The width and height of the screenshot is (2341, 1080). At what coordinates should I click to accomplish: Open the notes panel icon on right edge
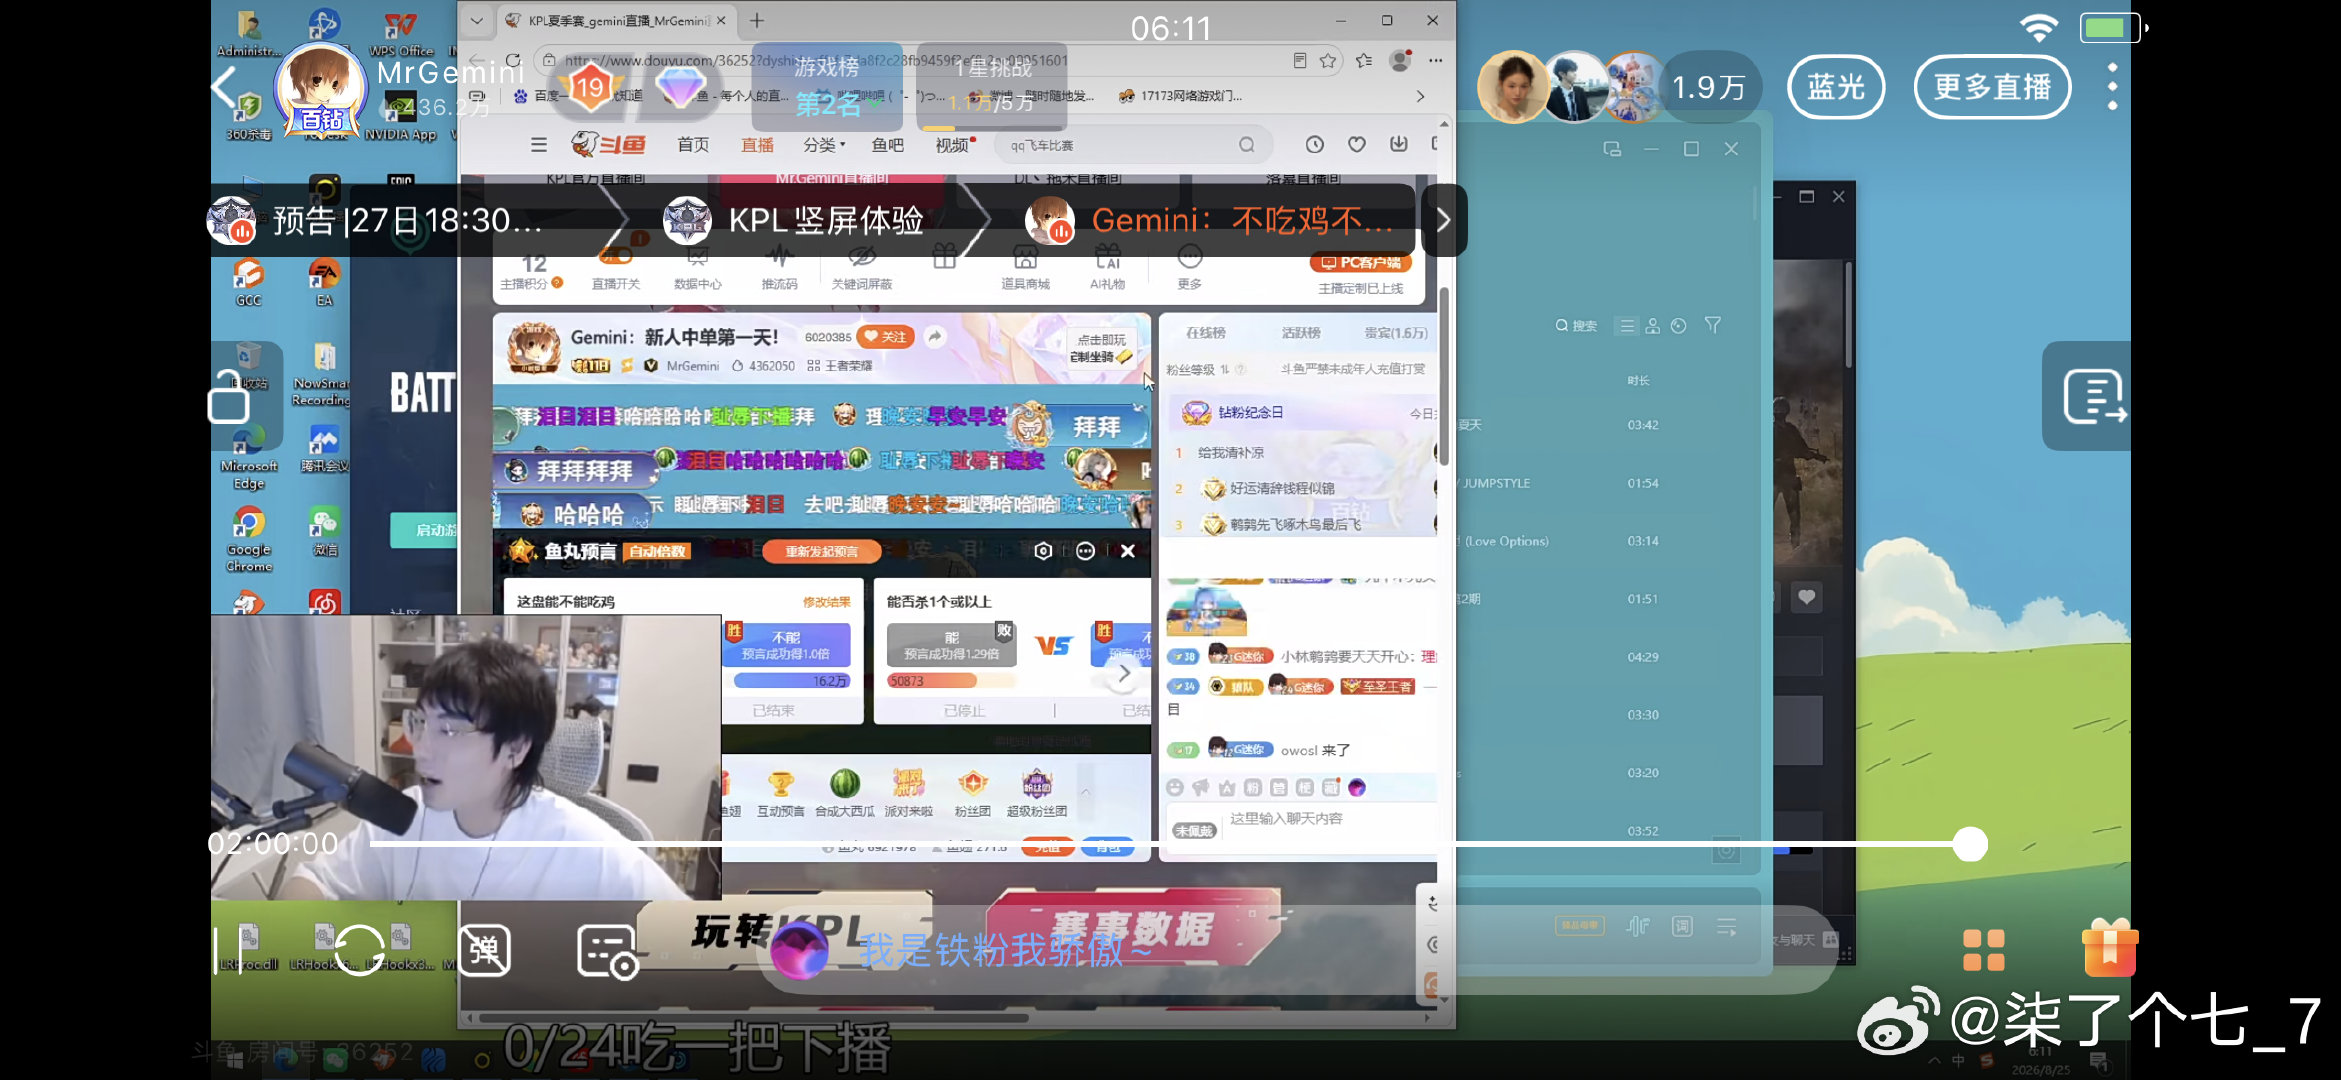pyautogui.click(x=2093, y=397)
